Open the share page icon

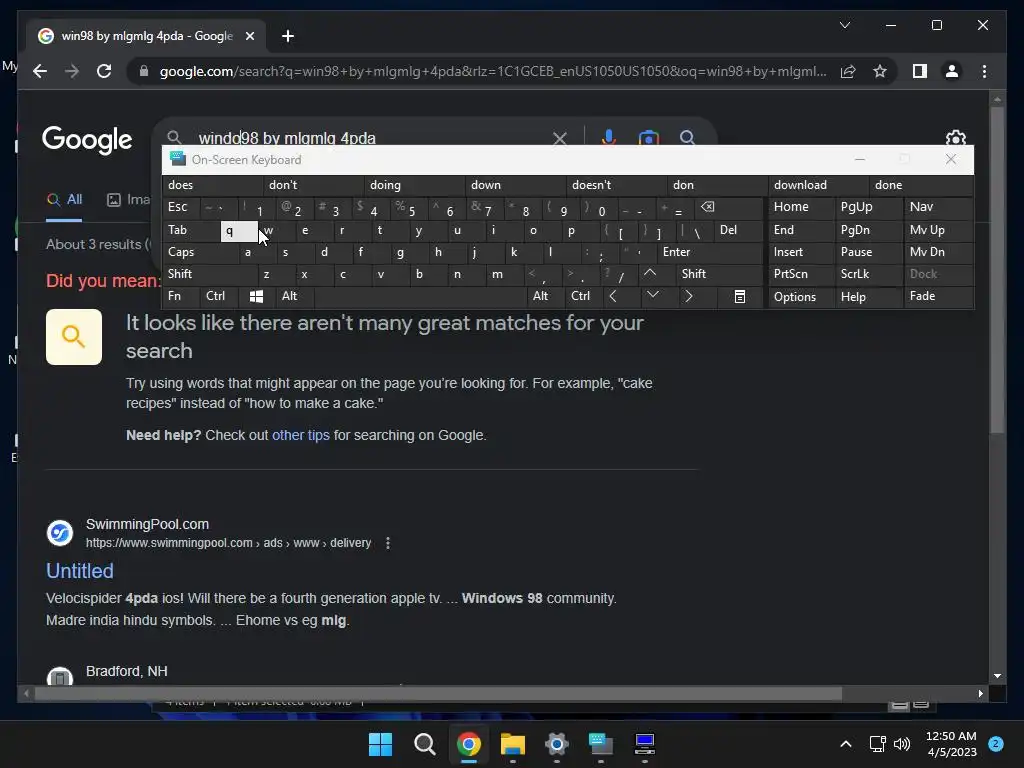coord(848,71)
